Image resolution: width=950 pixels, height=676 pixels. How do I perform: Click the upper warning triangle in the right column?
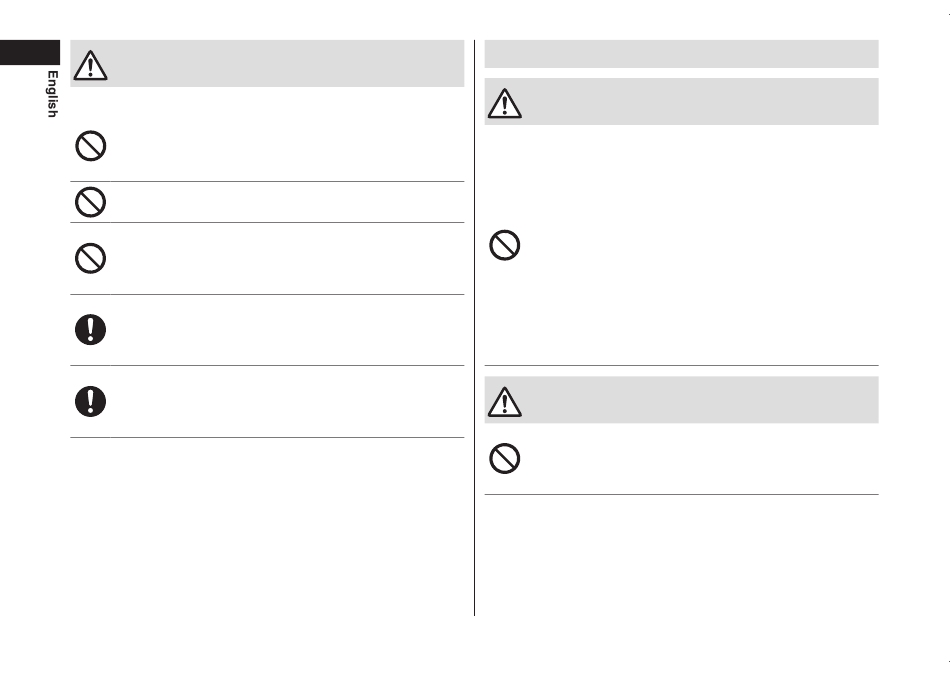[x=505, y=103]
